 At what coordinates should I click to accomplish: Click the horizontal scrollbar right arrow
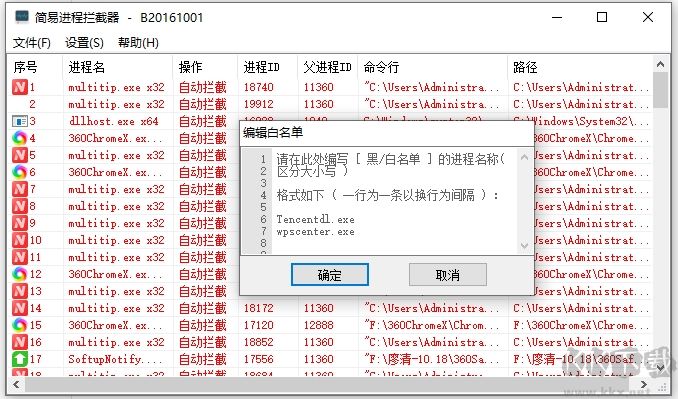[643, 384]
